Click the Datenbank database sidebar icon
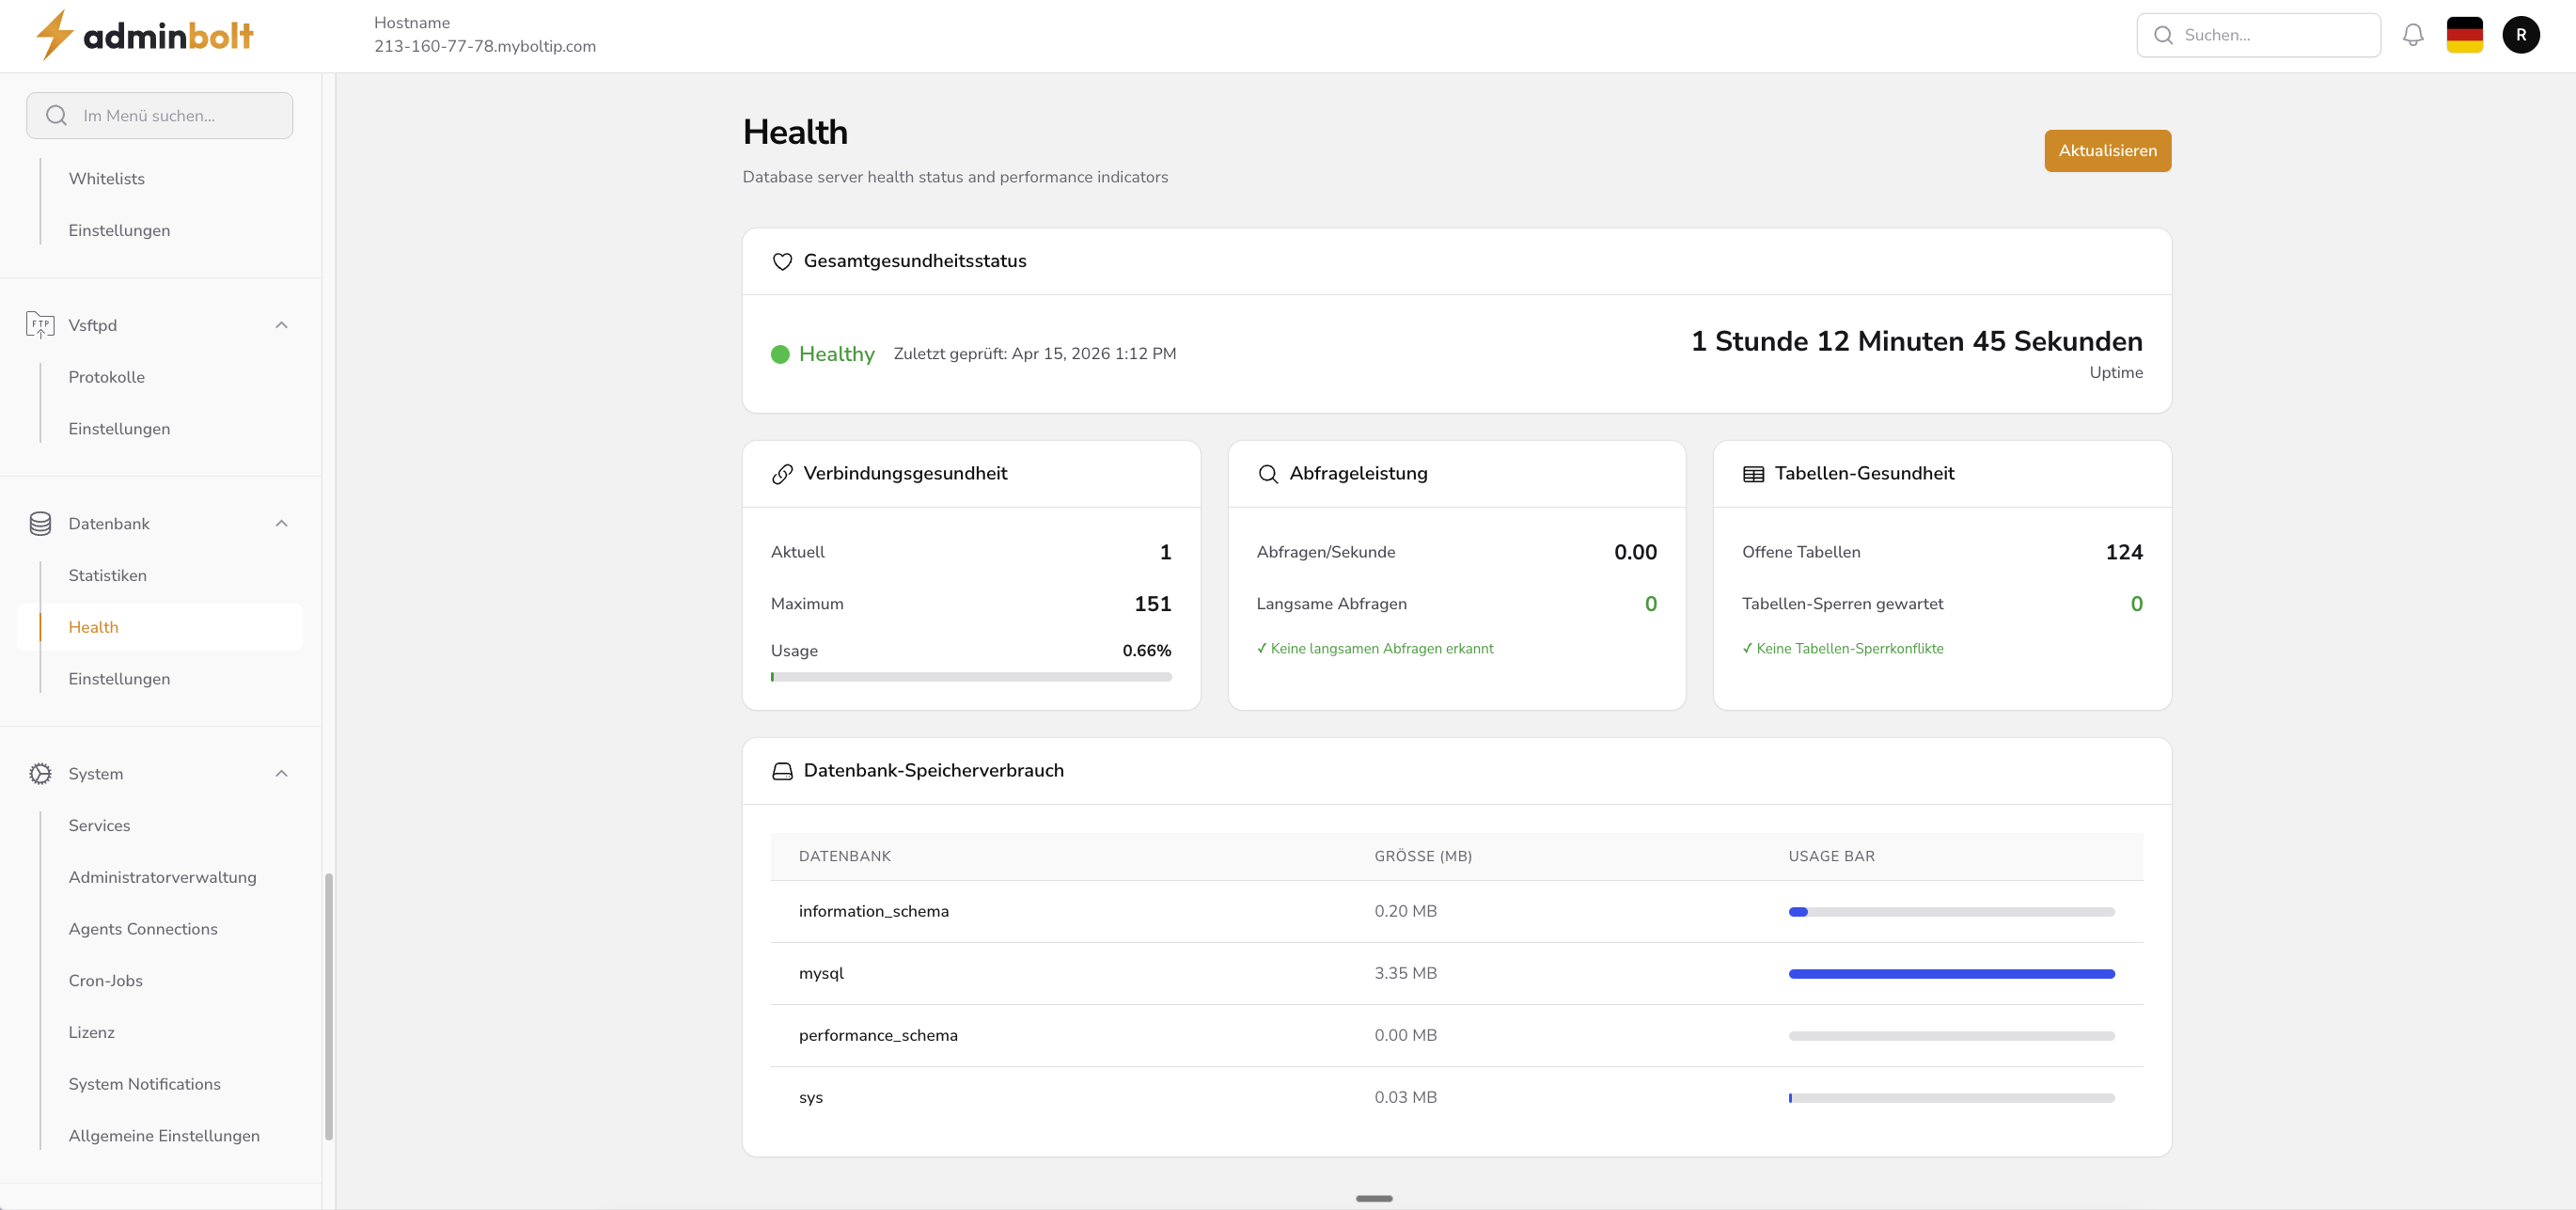2576x1210 pixels. coord(40,523)
